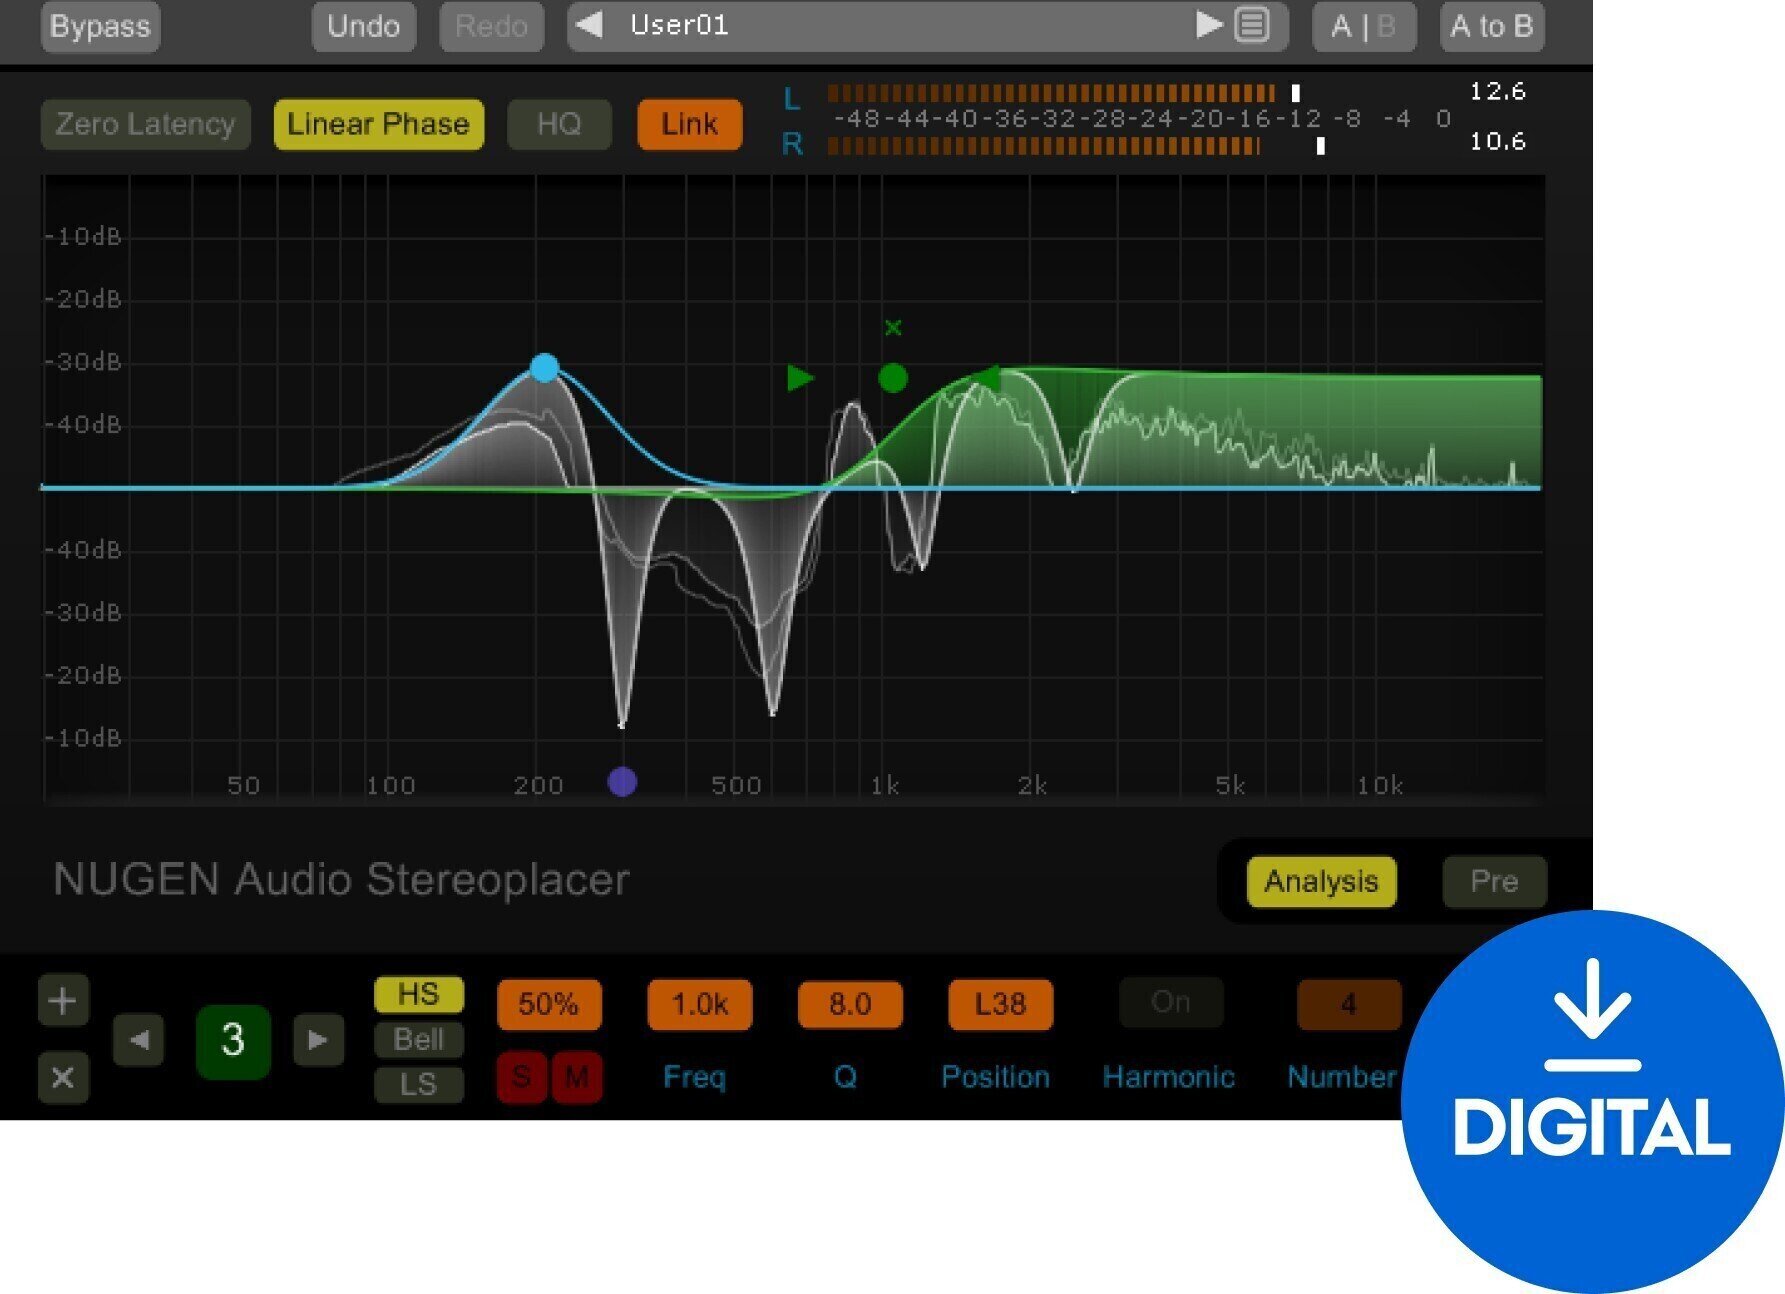Bypass the plugin
The width and height of the screenshot is (1785, 1294).
(99, 27)
